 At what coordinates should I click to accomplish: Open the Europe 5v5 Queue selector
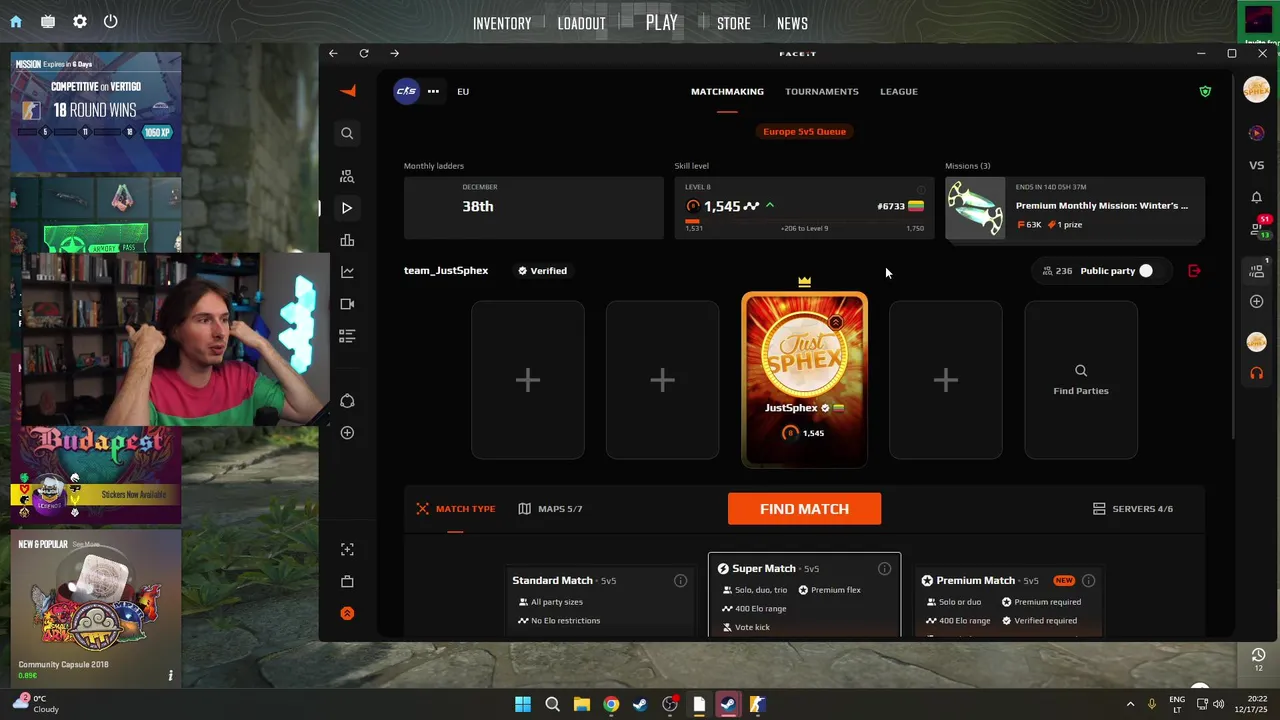(804, 131)
